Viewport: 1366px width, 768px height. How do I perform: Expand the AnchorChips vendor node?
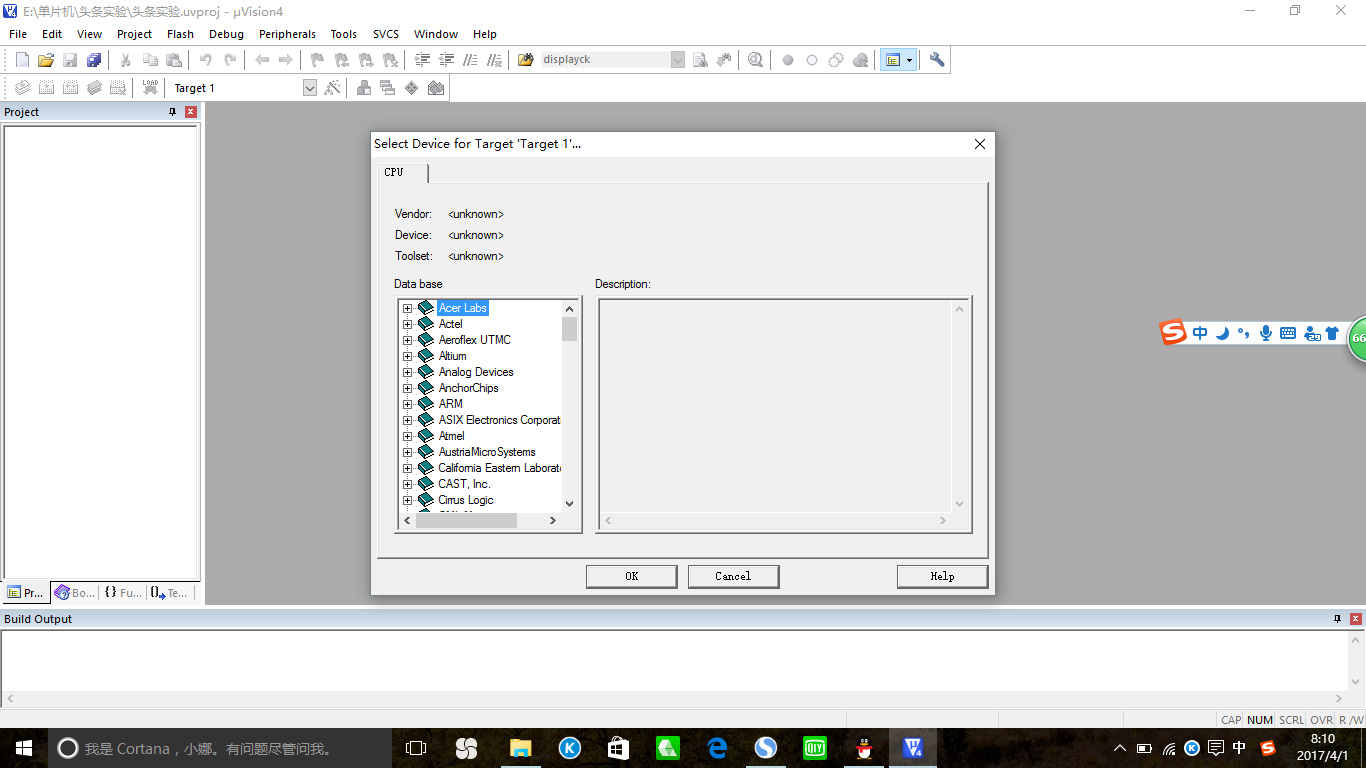click(x=408, y=388)
